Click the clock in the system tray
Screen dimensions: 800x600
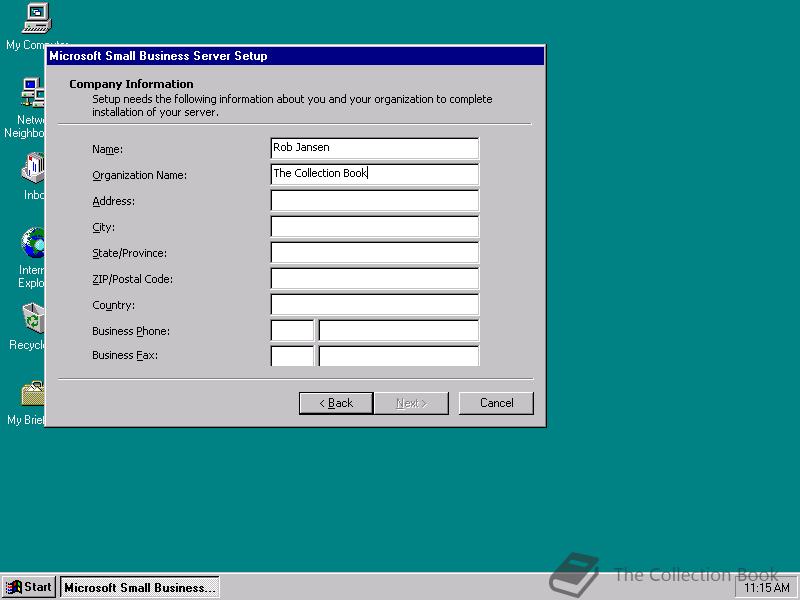point(768,587)
